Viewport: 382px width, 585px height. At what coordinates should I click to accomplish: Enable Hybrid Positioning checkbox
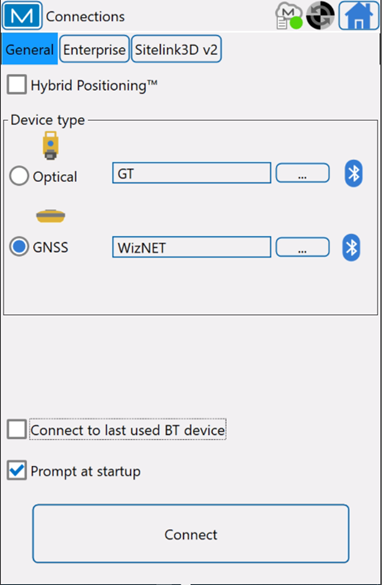(x=17, y=84)
